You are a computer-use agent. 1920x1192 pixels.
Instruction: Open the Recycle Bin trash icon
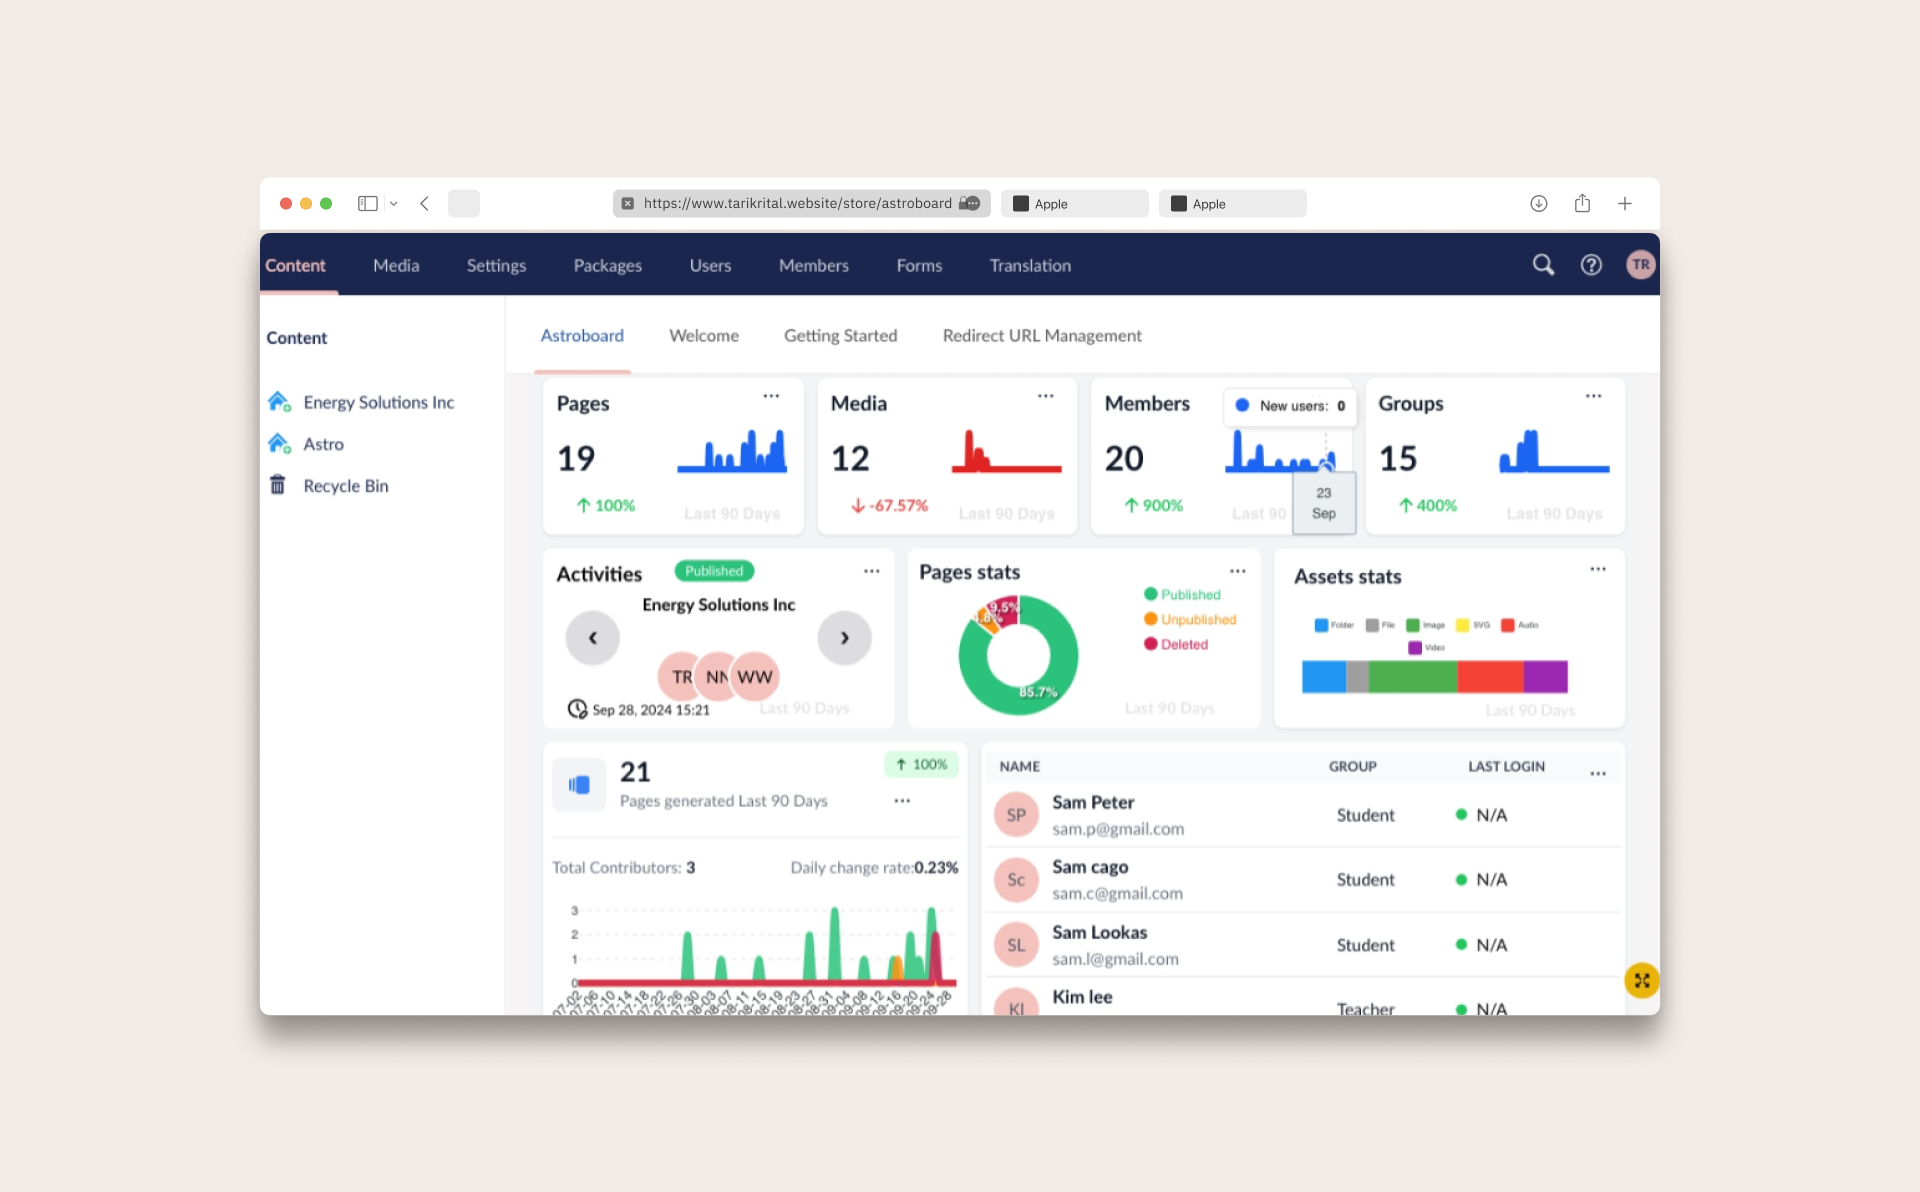(278, 486)
